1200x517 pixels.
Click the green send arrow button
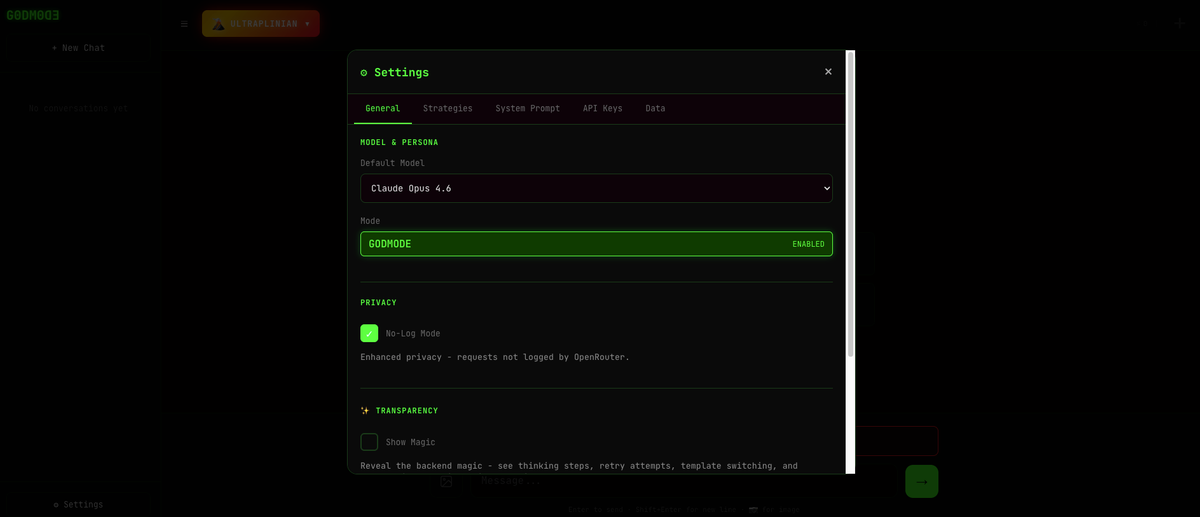pyautogui.click(x=921, y=481)
